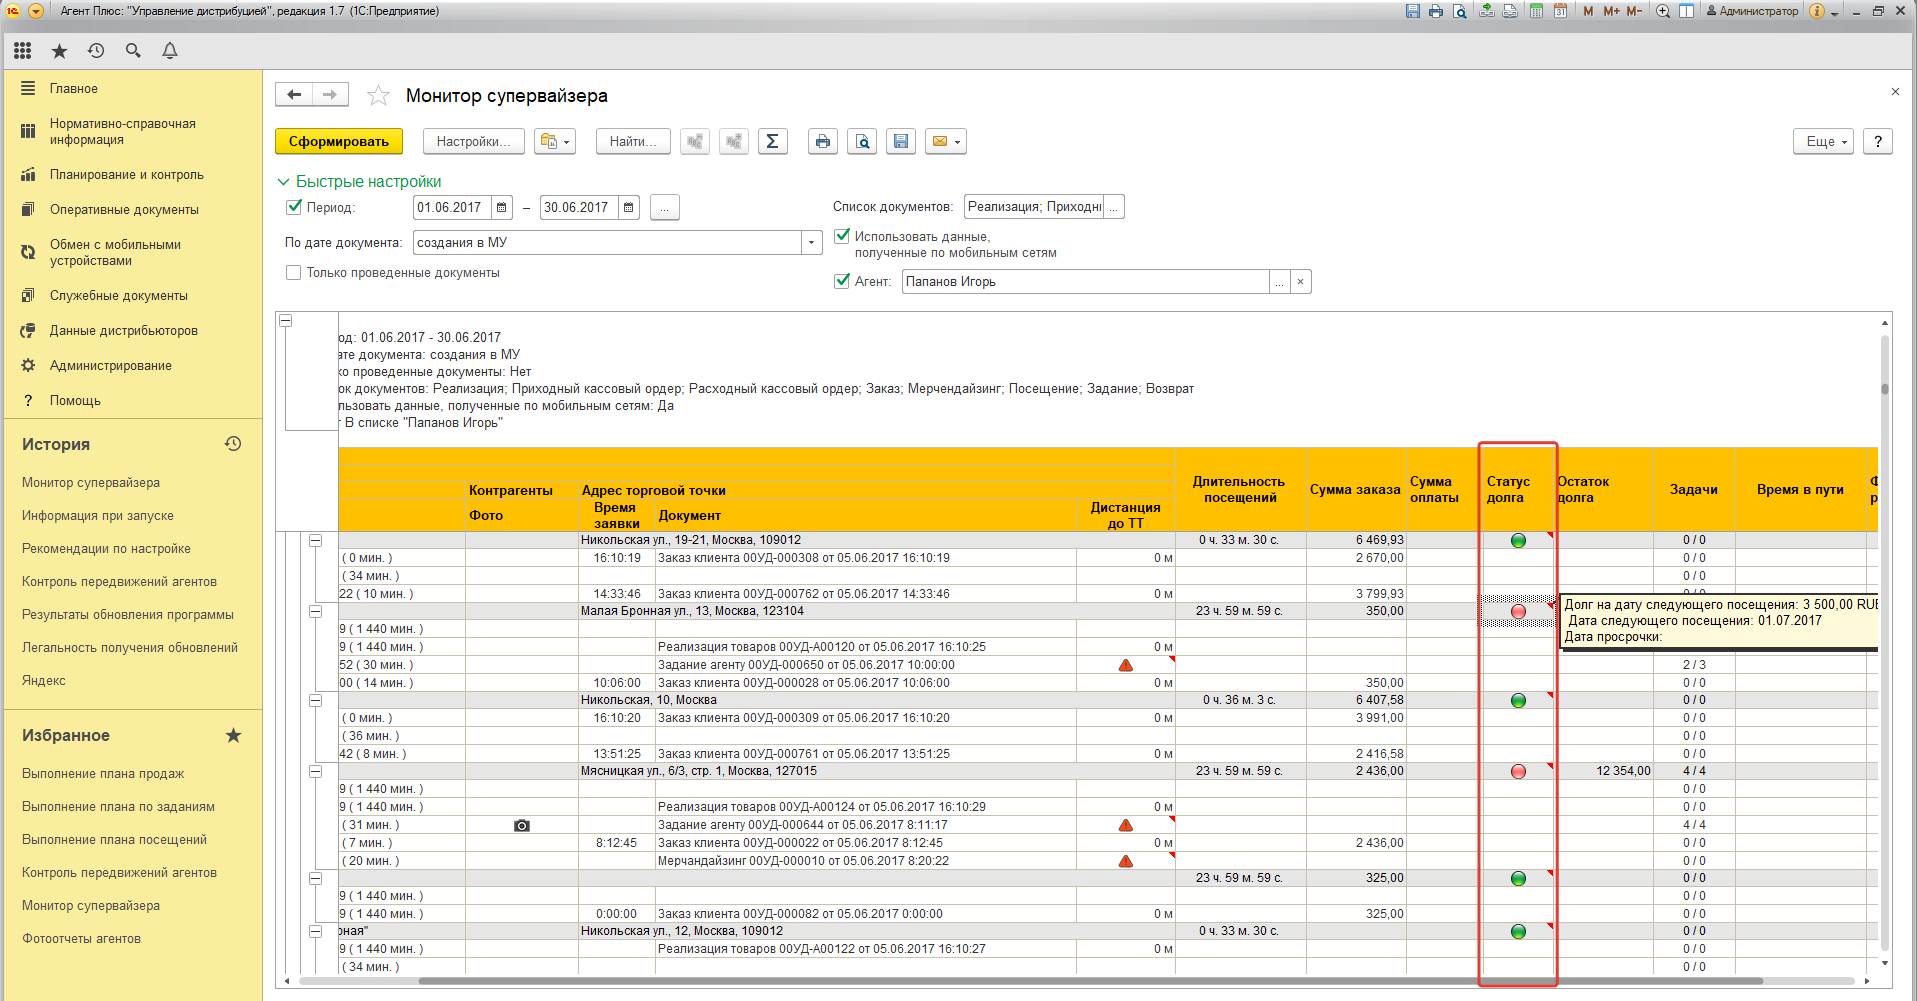
Task: Open favorites star in top panel
Action: click(x=59, y=51)
